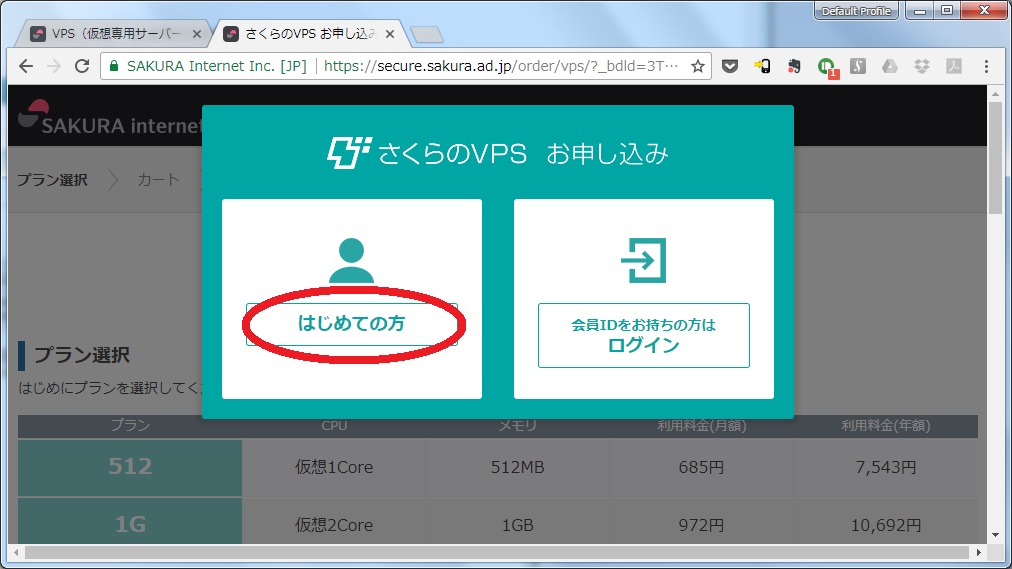The height and width of the screenshot is (569, 1012).
Task: Click the login arrow icon
Action: [643, 260]
